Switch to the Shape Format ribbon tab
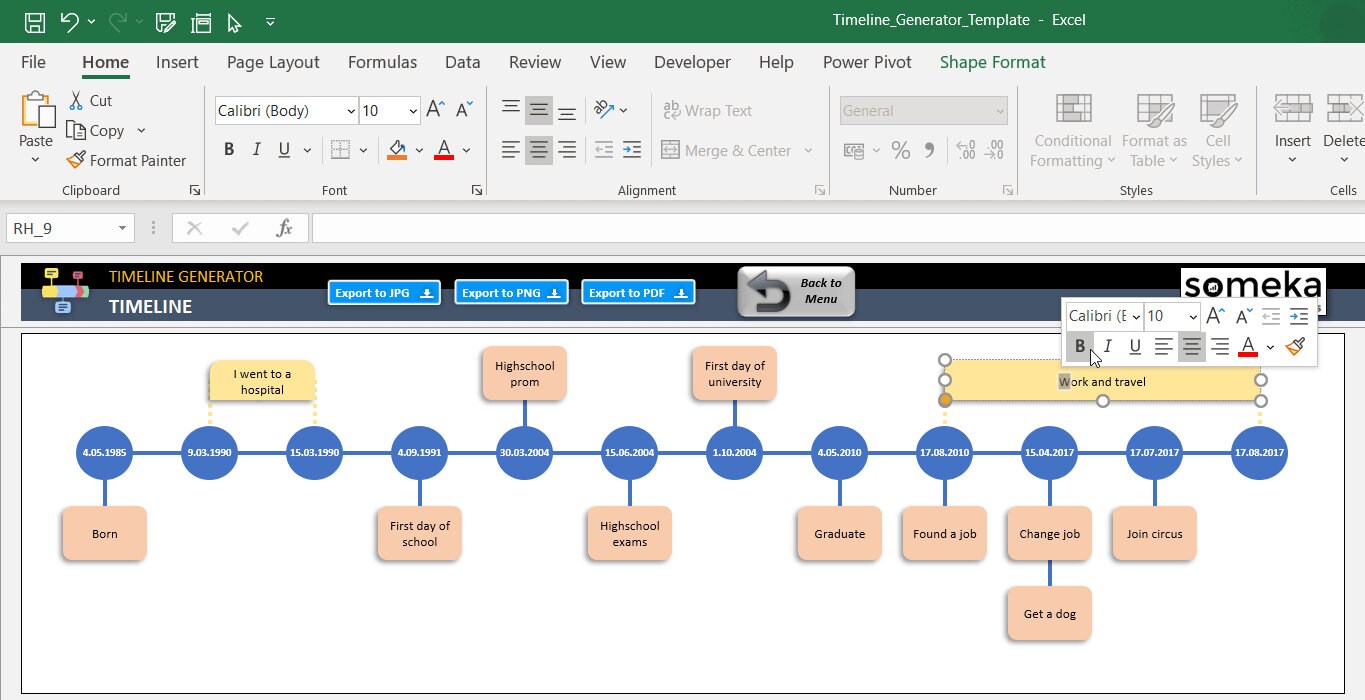The width and height of the screenshot is (1365, 700). point(992,62)
